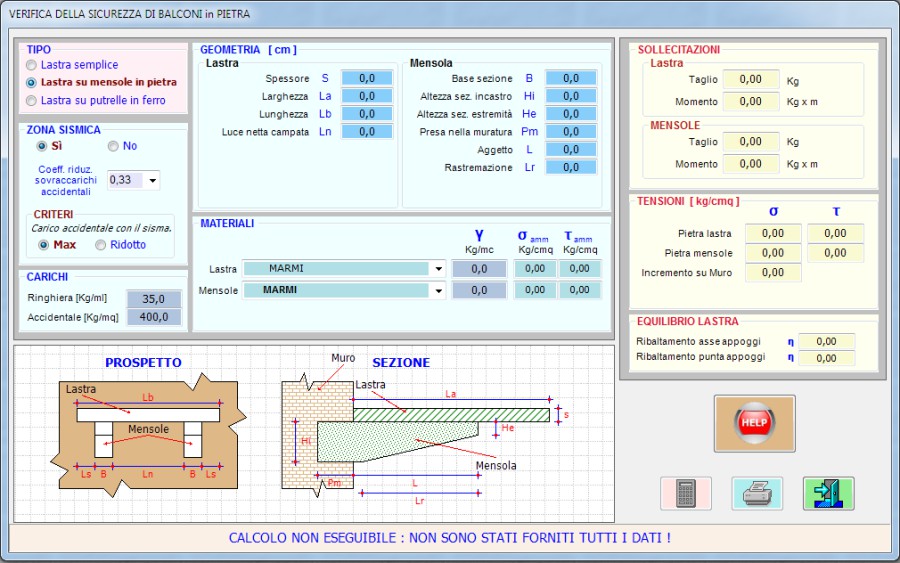Click the Altezza sez. estremità He field
Screen dimensions: 900x563
pyautogui.click(x=571, y=114)
